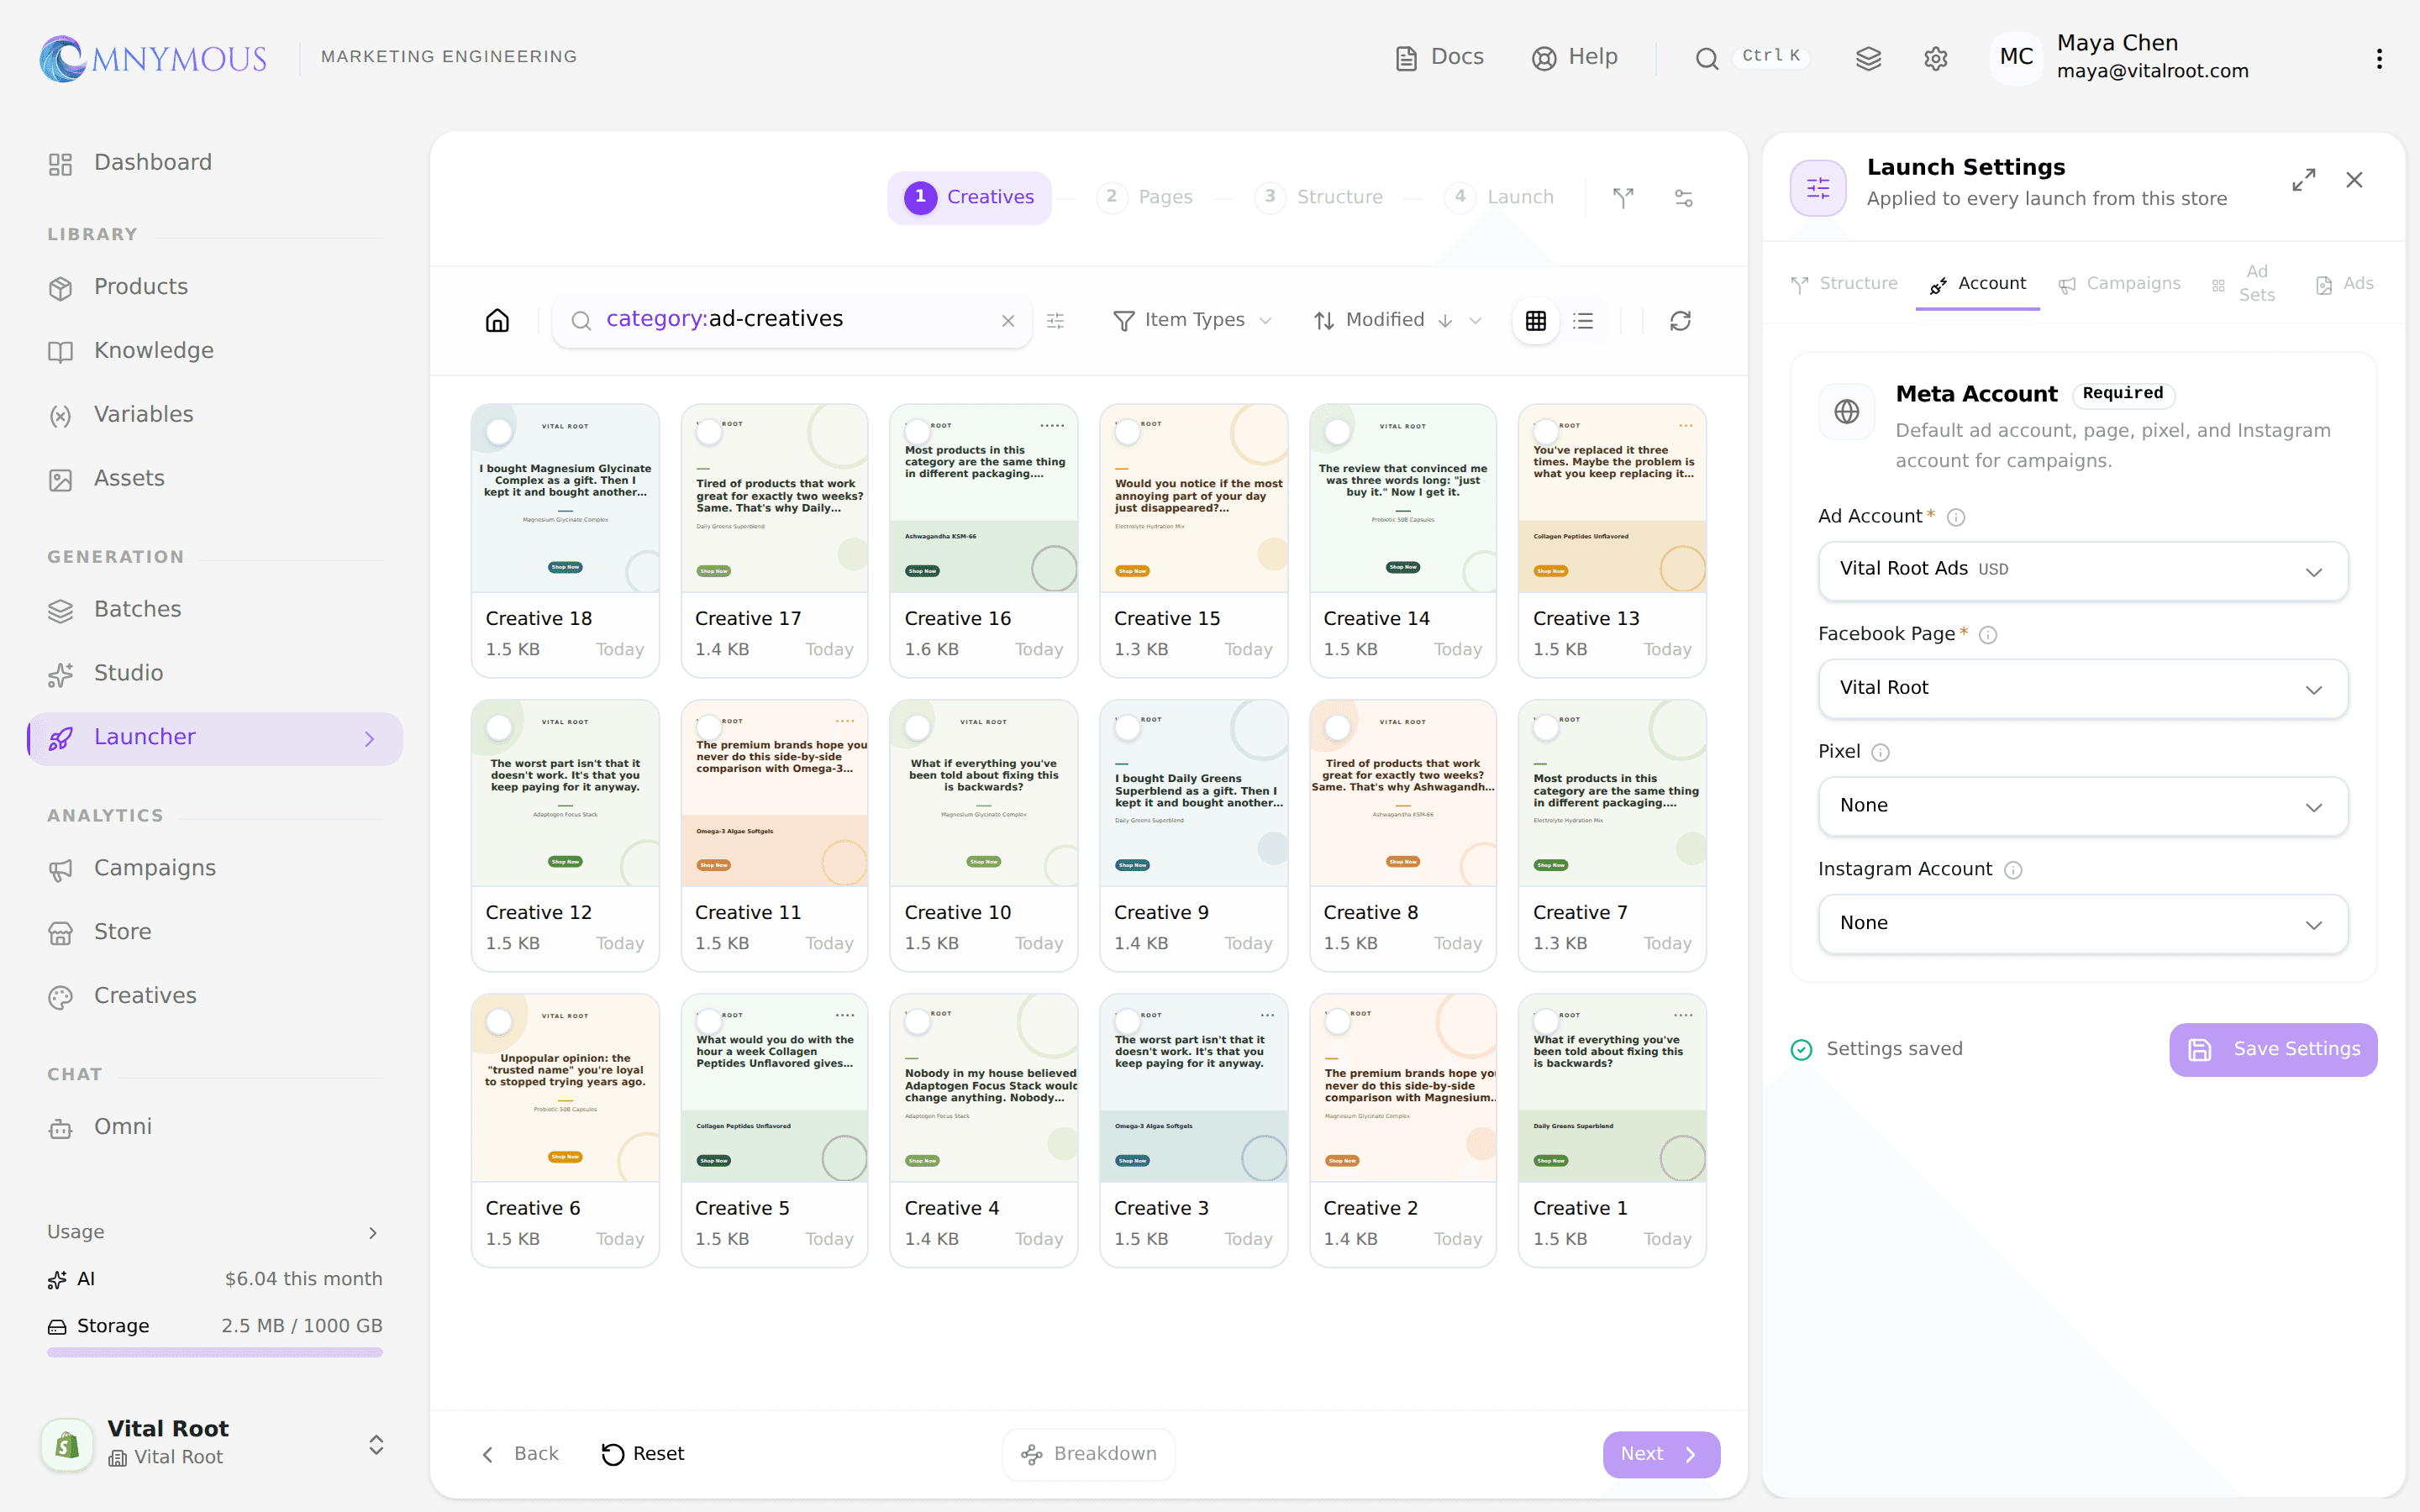This screenshot has height=1512, width=2420.
Task: Open the Ad Account dropdown
Action: (x=2082, y=570)
